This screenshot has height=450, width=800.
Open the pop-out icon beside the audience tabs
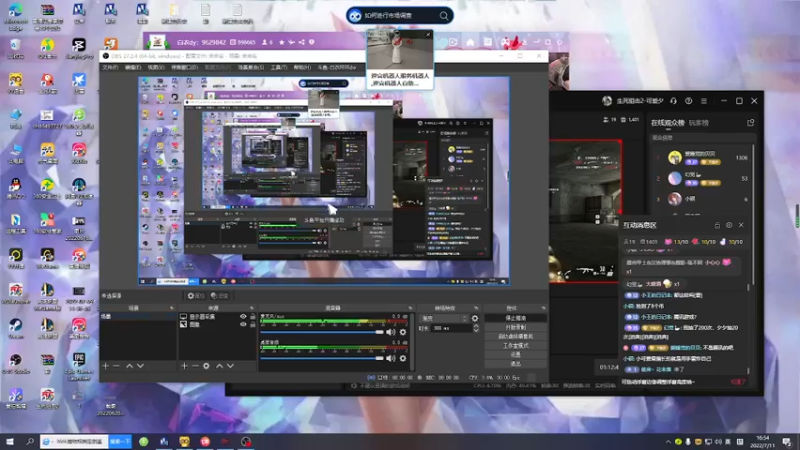pos(751,122)
